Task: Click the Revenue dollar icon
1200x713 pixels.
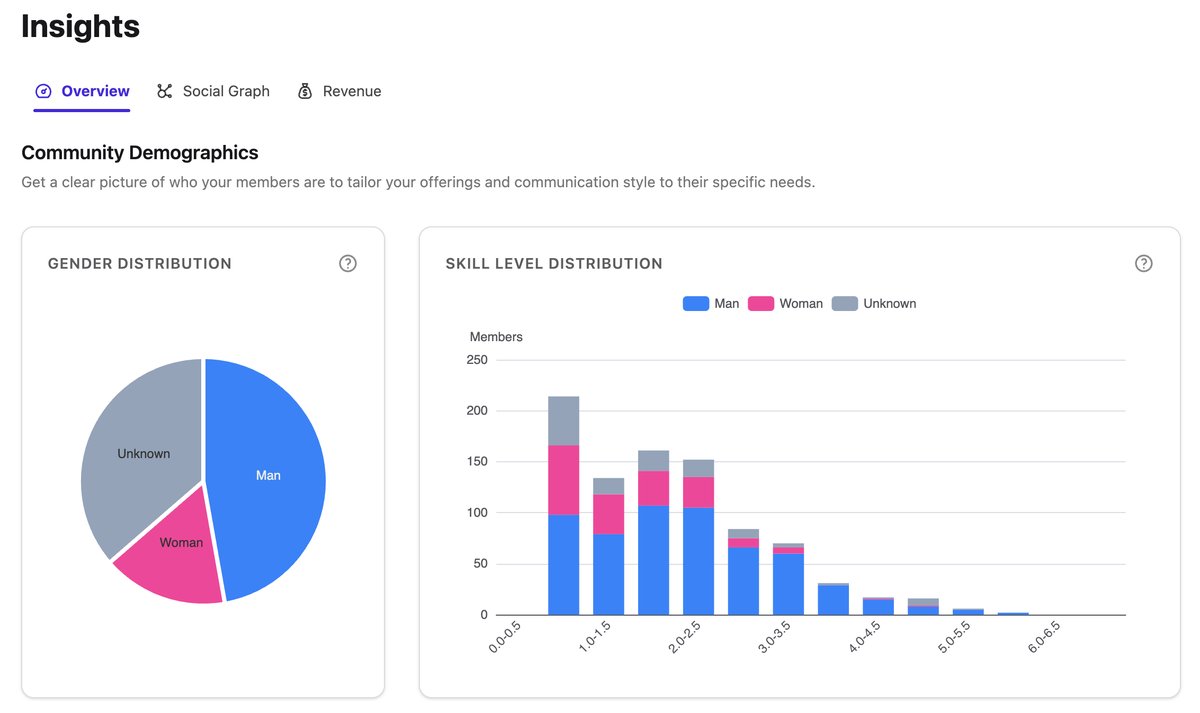Action: (304, 91)
